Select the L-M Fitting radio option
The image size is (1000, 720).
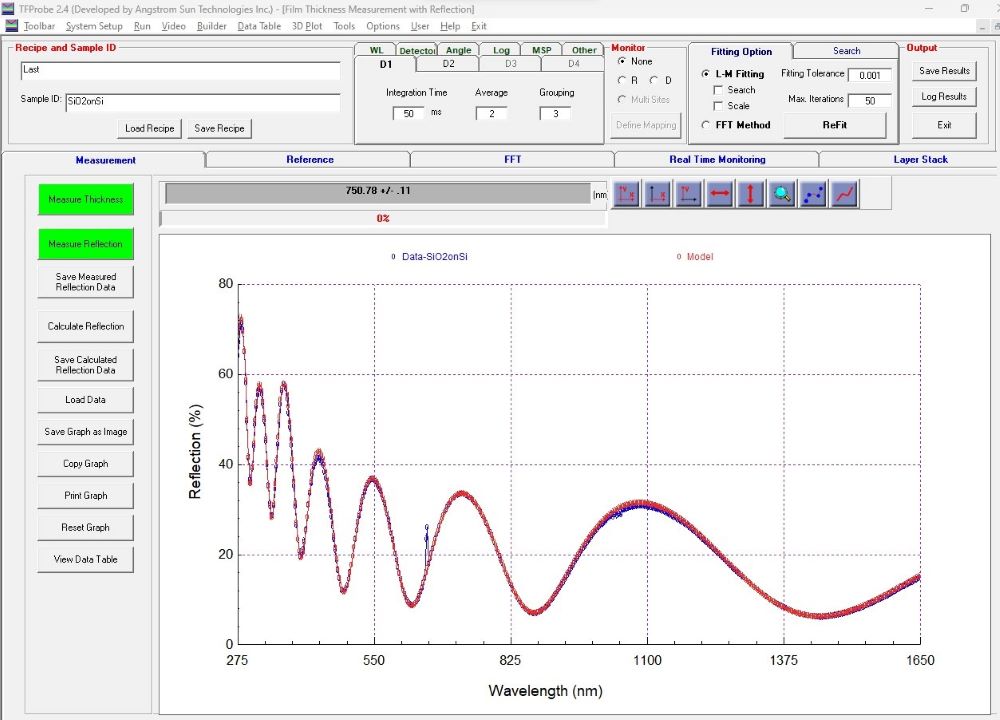click(x=705, y=74)
